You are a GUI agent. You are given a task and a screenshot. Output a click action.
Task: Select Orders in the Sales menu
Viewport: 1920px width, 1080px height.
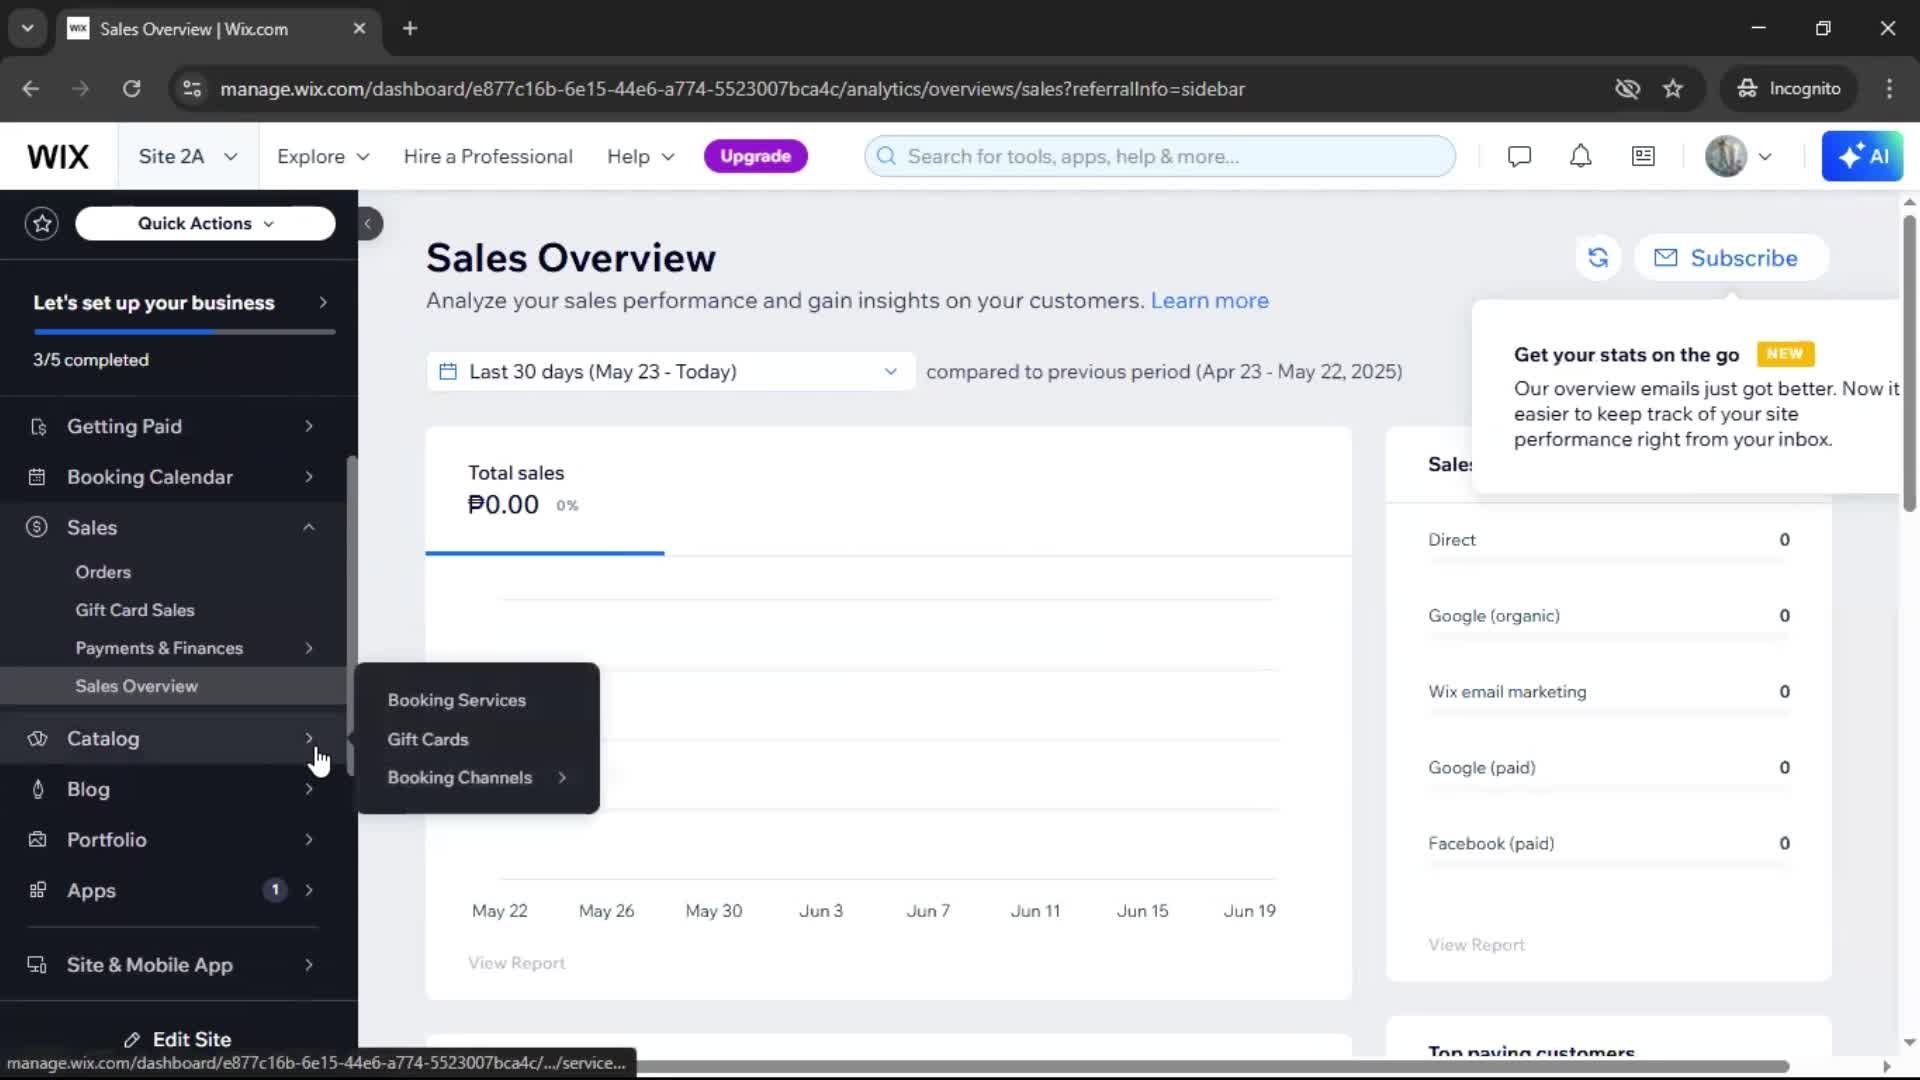(x=103, y=573)
